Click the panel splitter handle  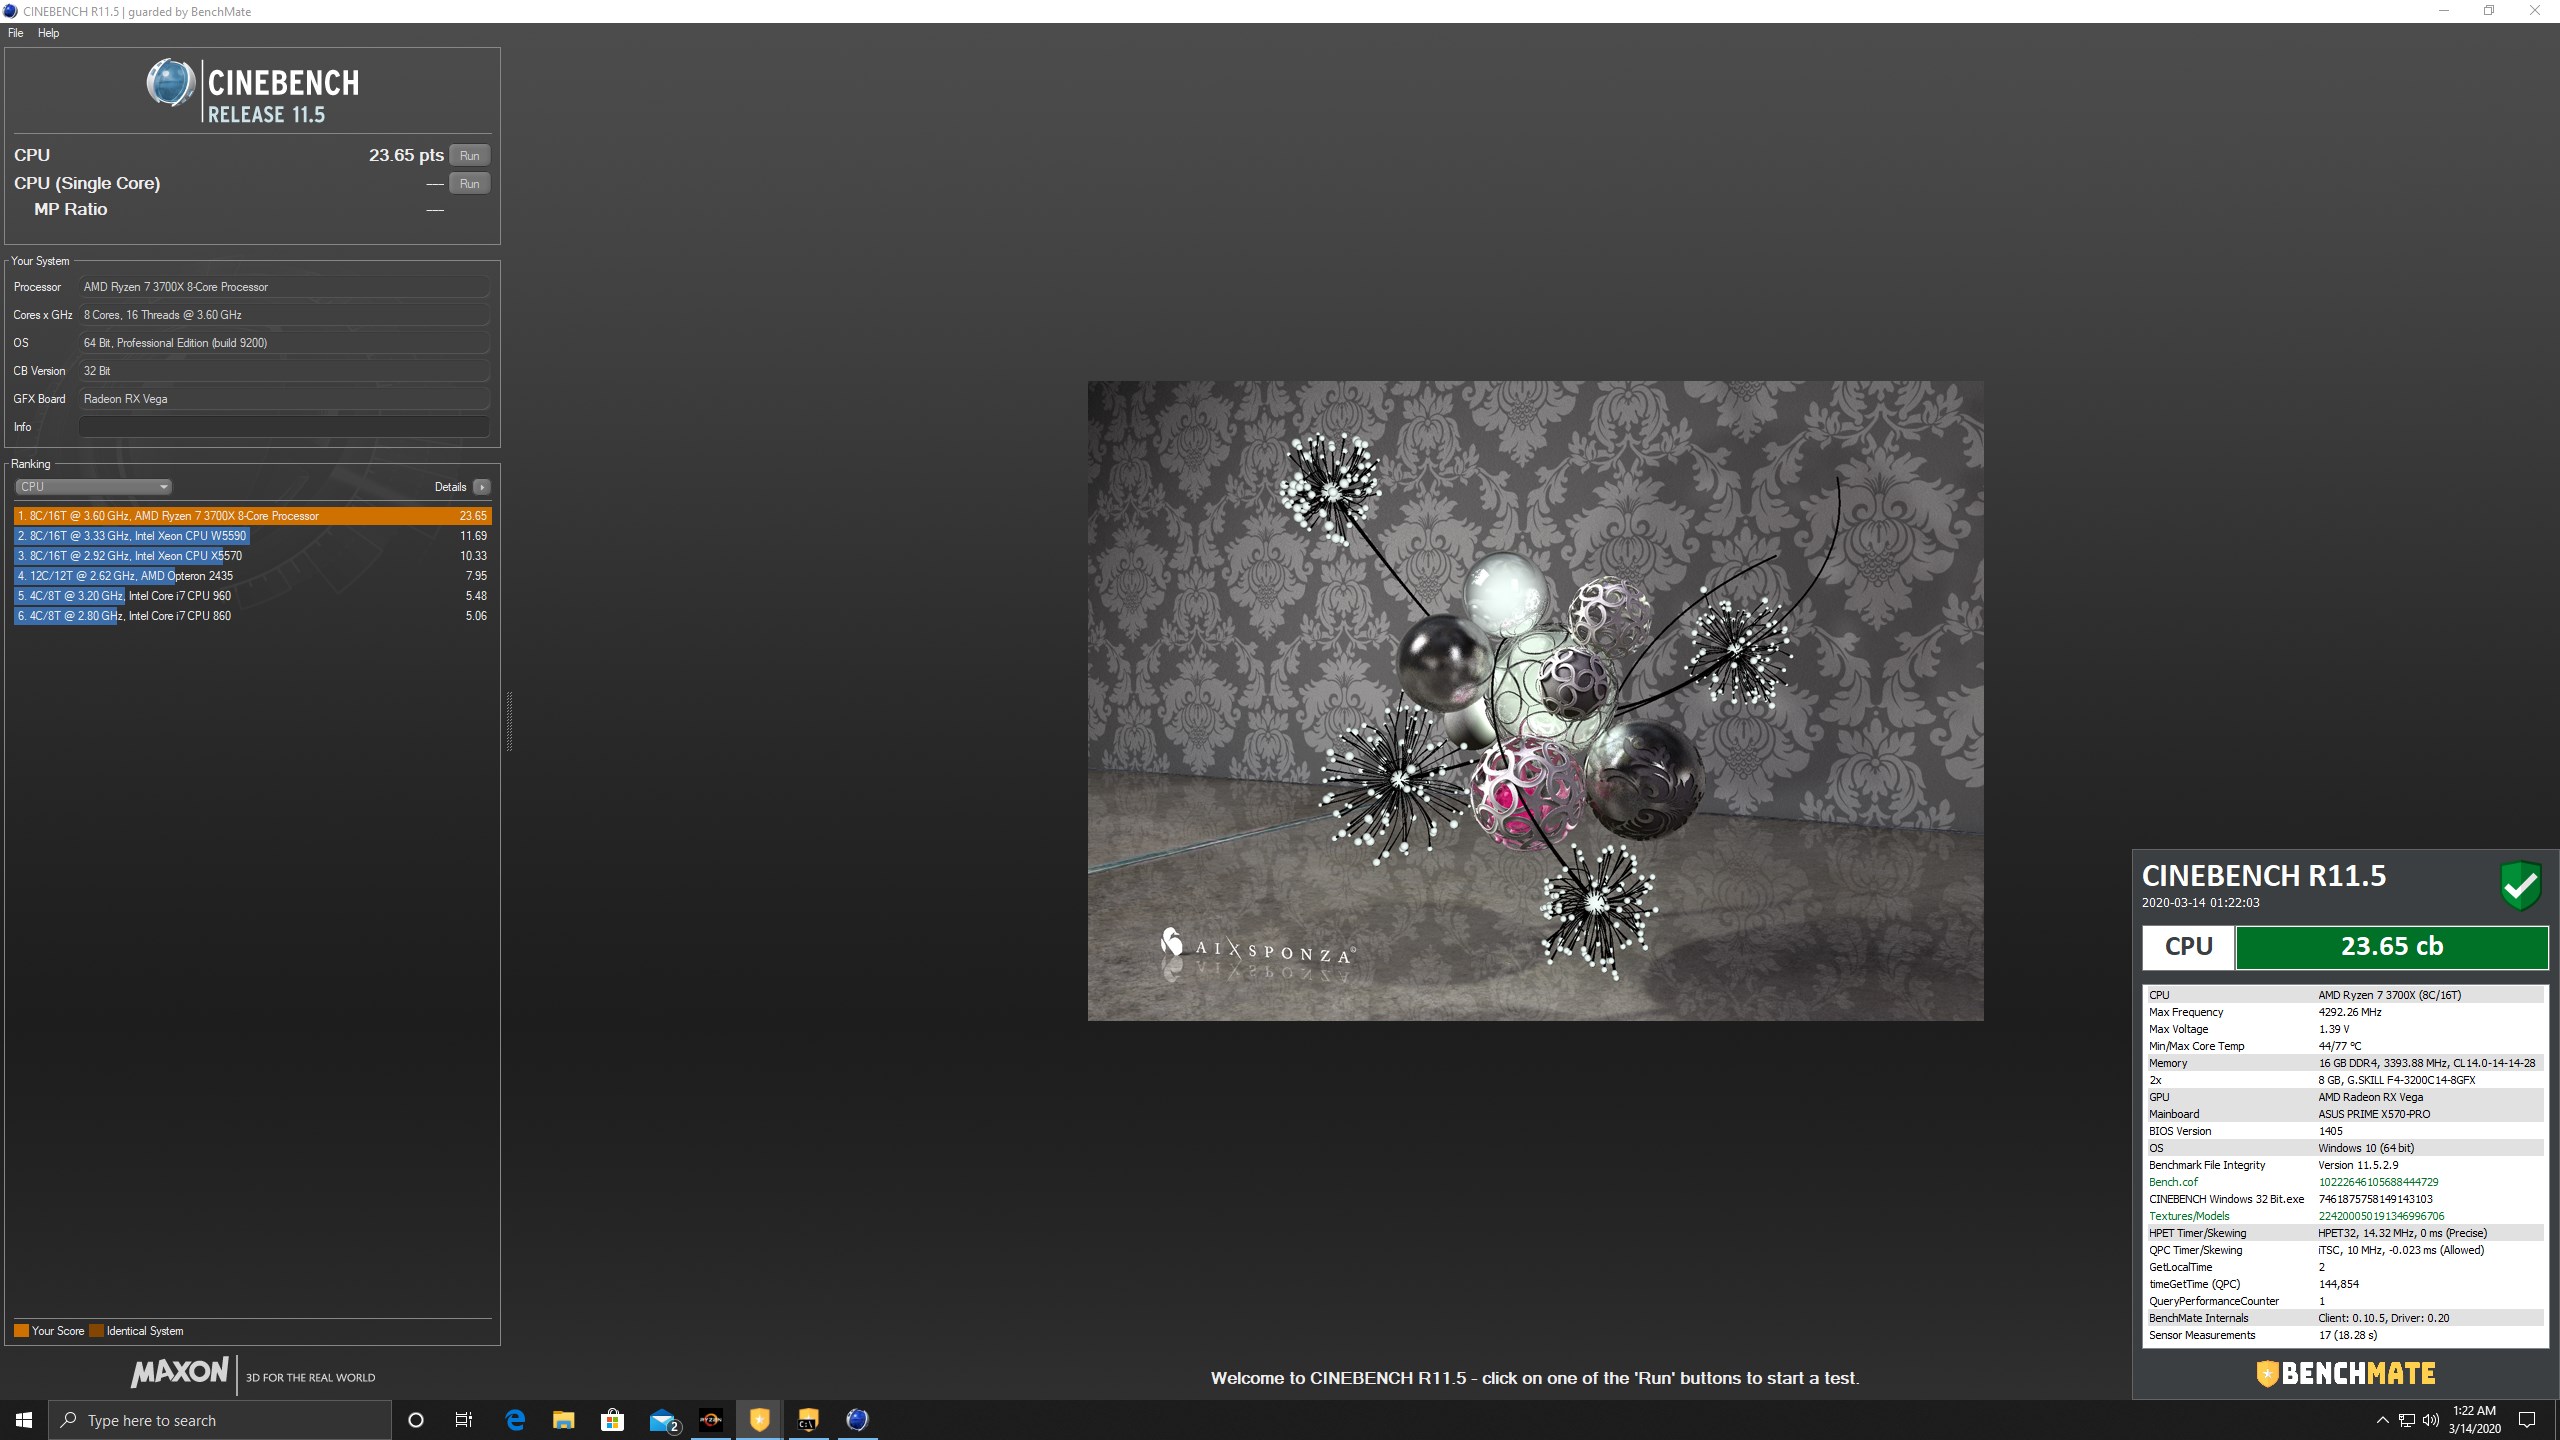pos(509,721)
